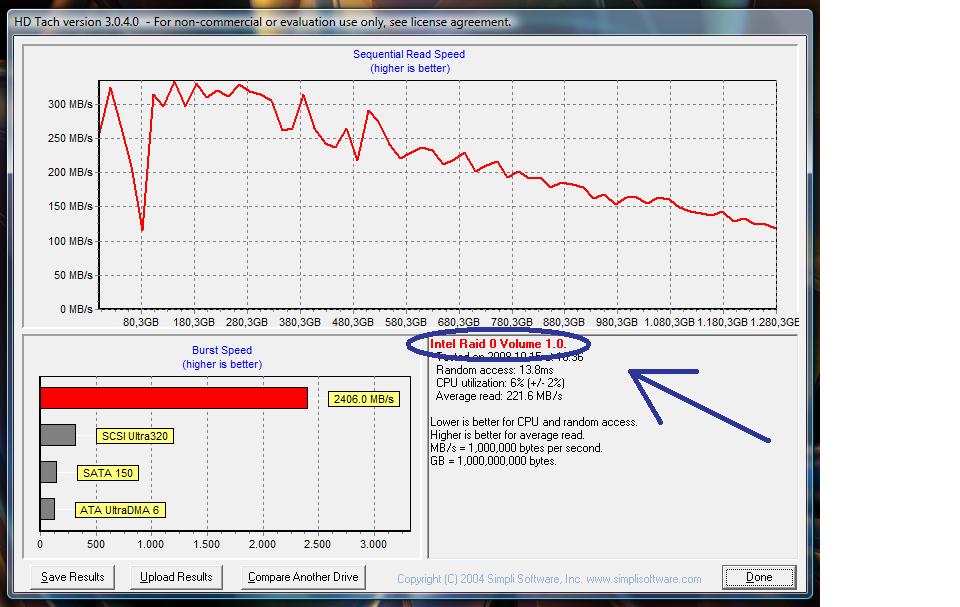960x607 pixels.
Task: Click the Save Results button
Action: (72, 577)
